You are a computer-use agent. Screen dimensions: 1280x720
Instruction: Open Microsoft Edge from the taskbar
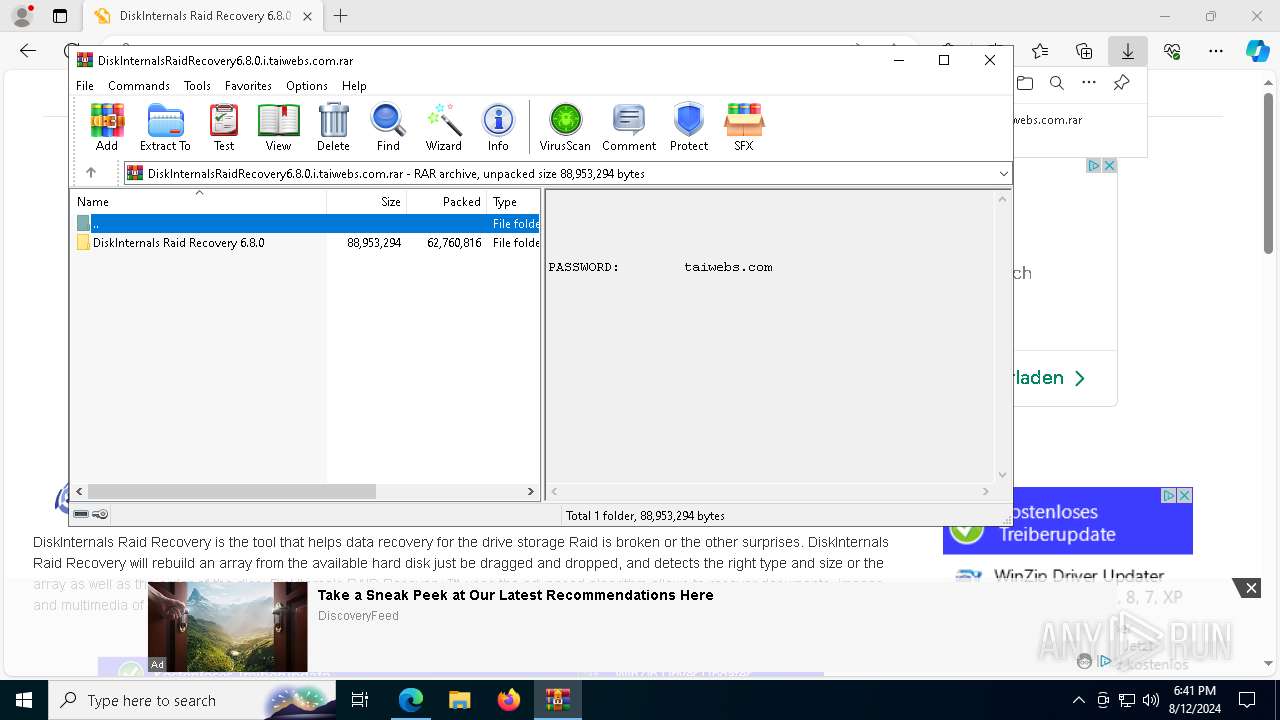point(411,700)
